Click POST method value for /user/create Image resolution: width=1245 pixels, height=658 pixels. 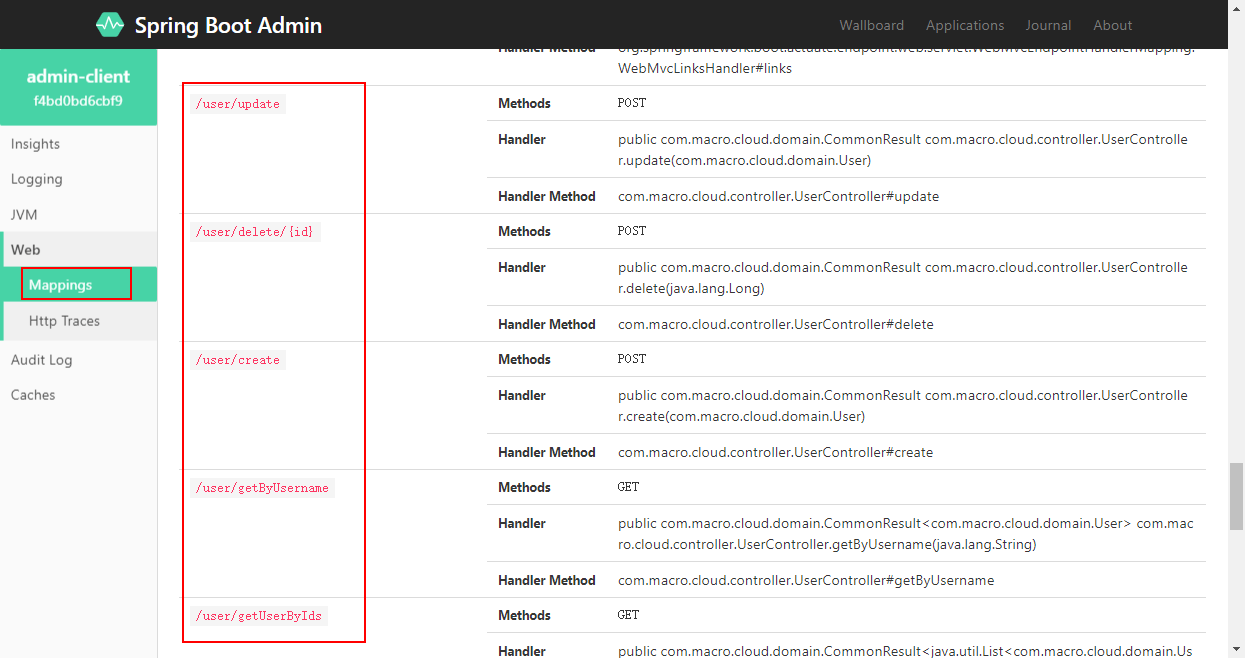(x=632, y=359)
